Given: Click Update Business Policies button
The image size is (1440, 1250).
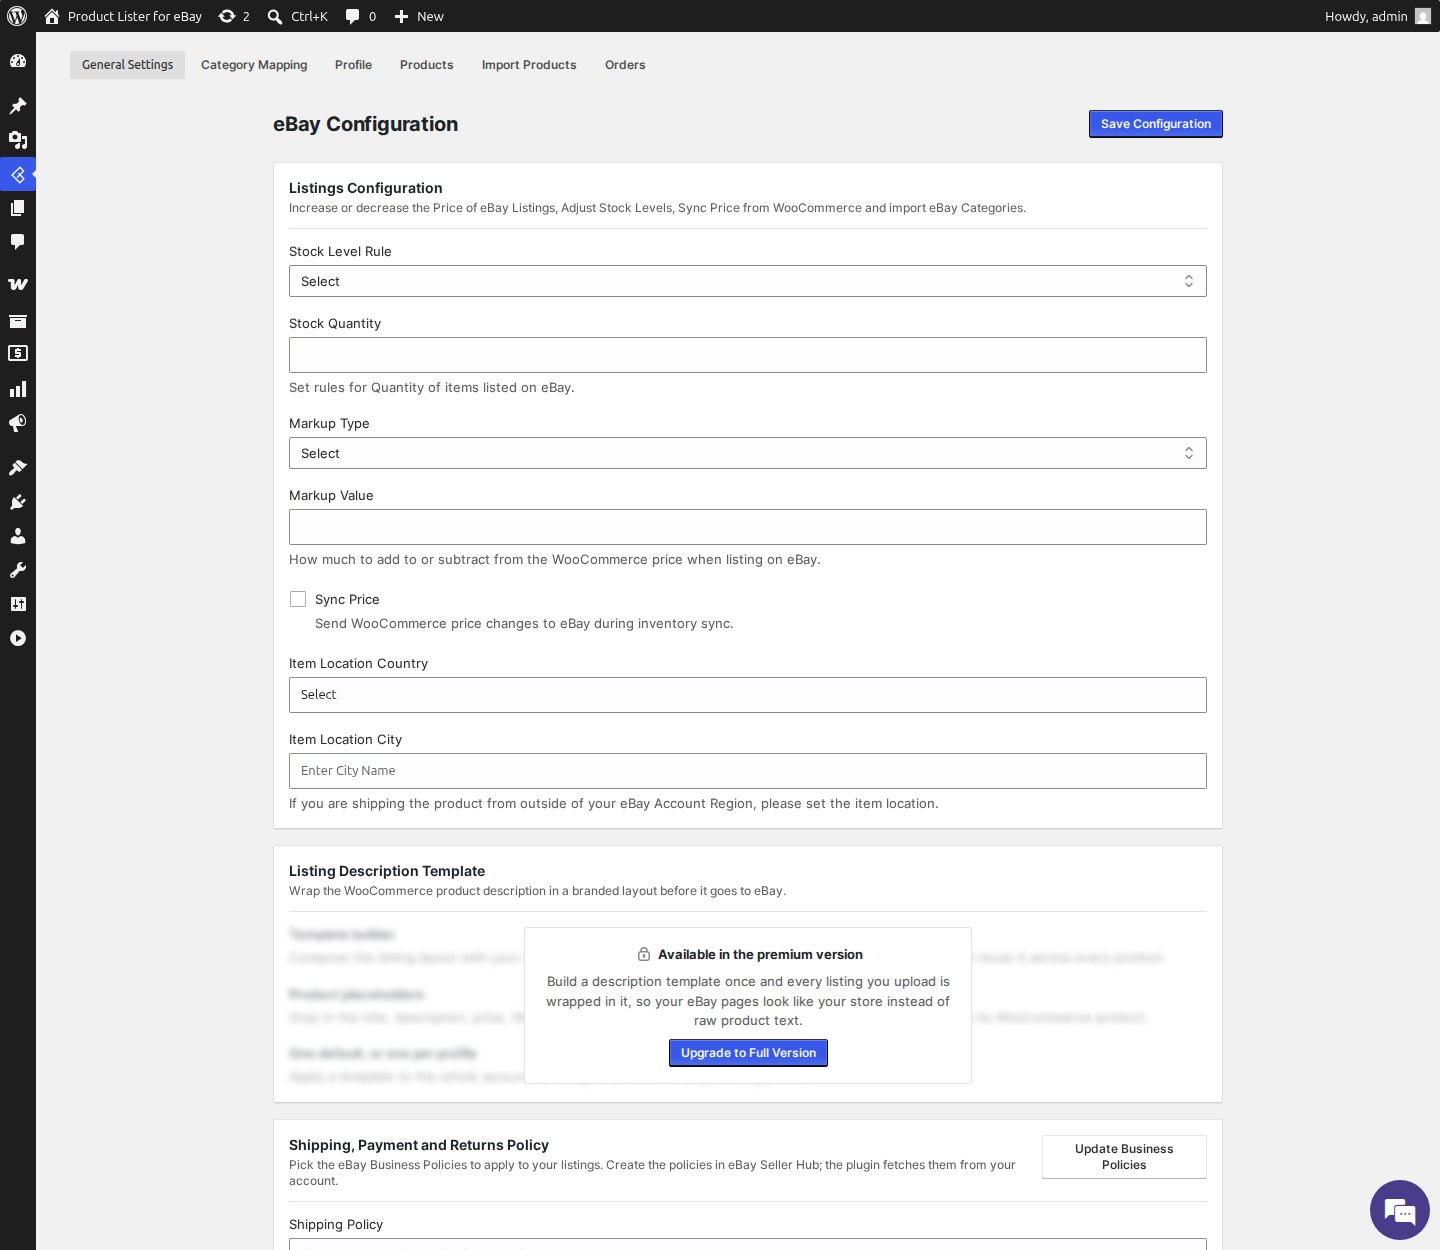Looking at the screenshot, I should (x=1124, y=1157).
